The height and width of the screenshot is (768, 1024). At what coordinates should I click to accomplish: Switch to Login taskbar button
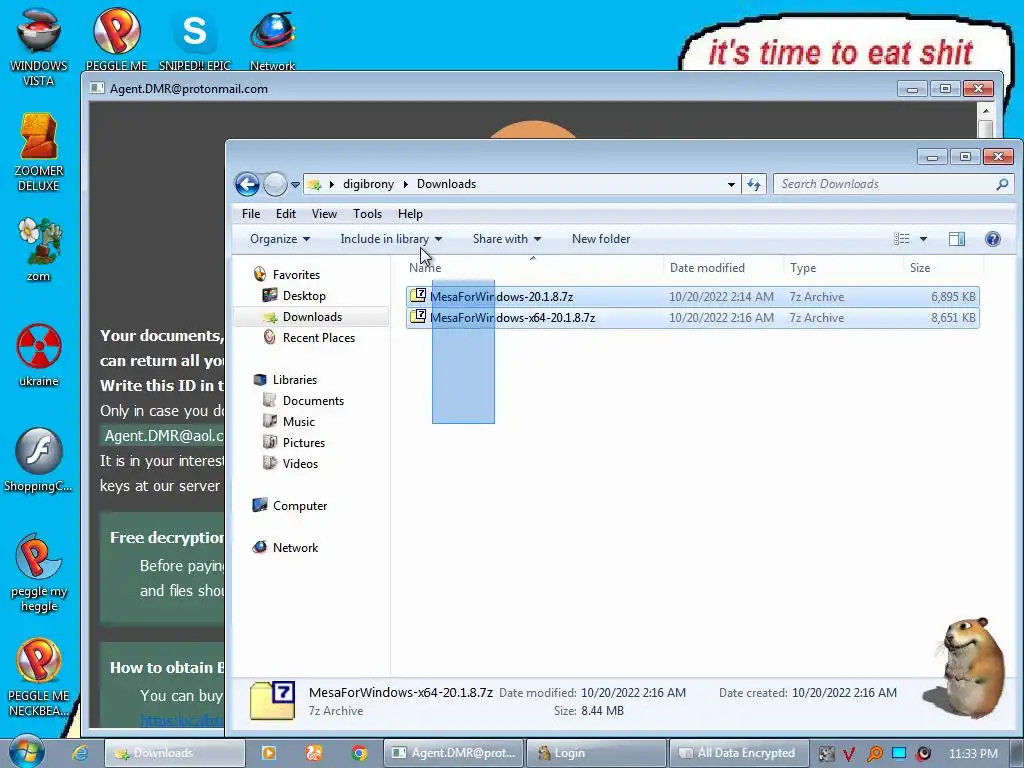[x=596, y=753]
